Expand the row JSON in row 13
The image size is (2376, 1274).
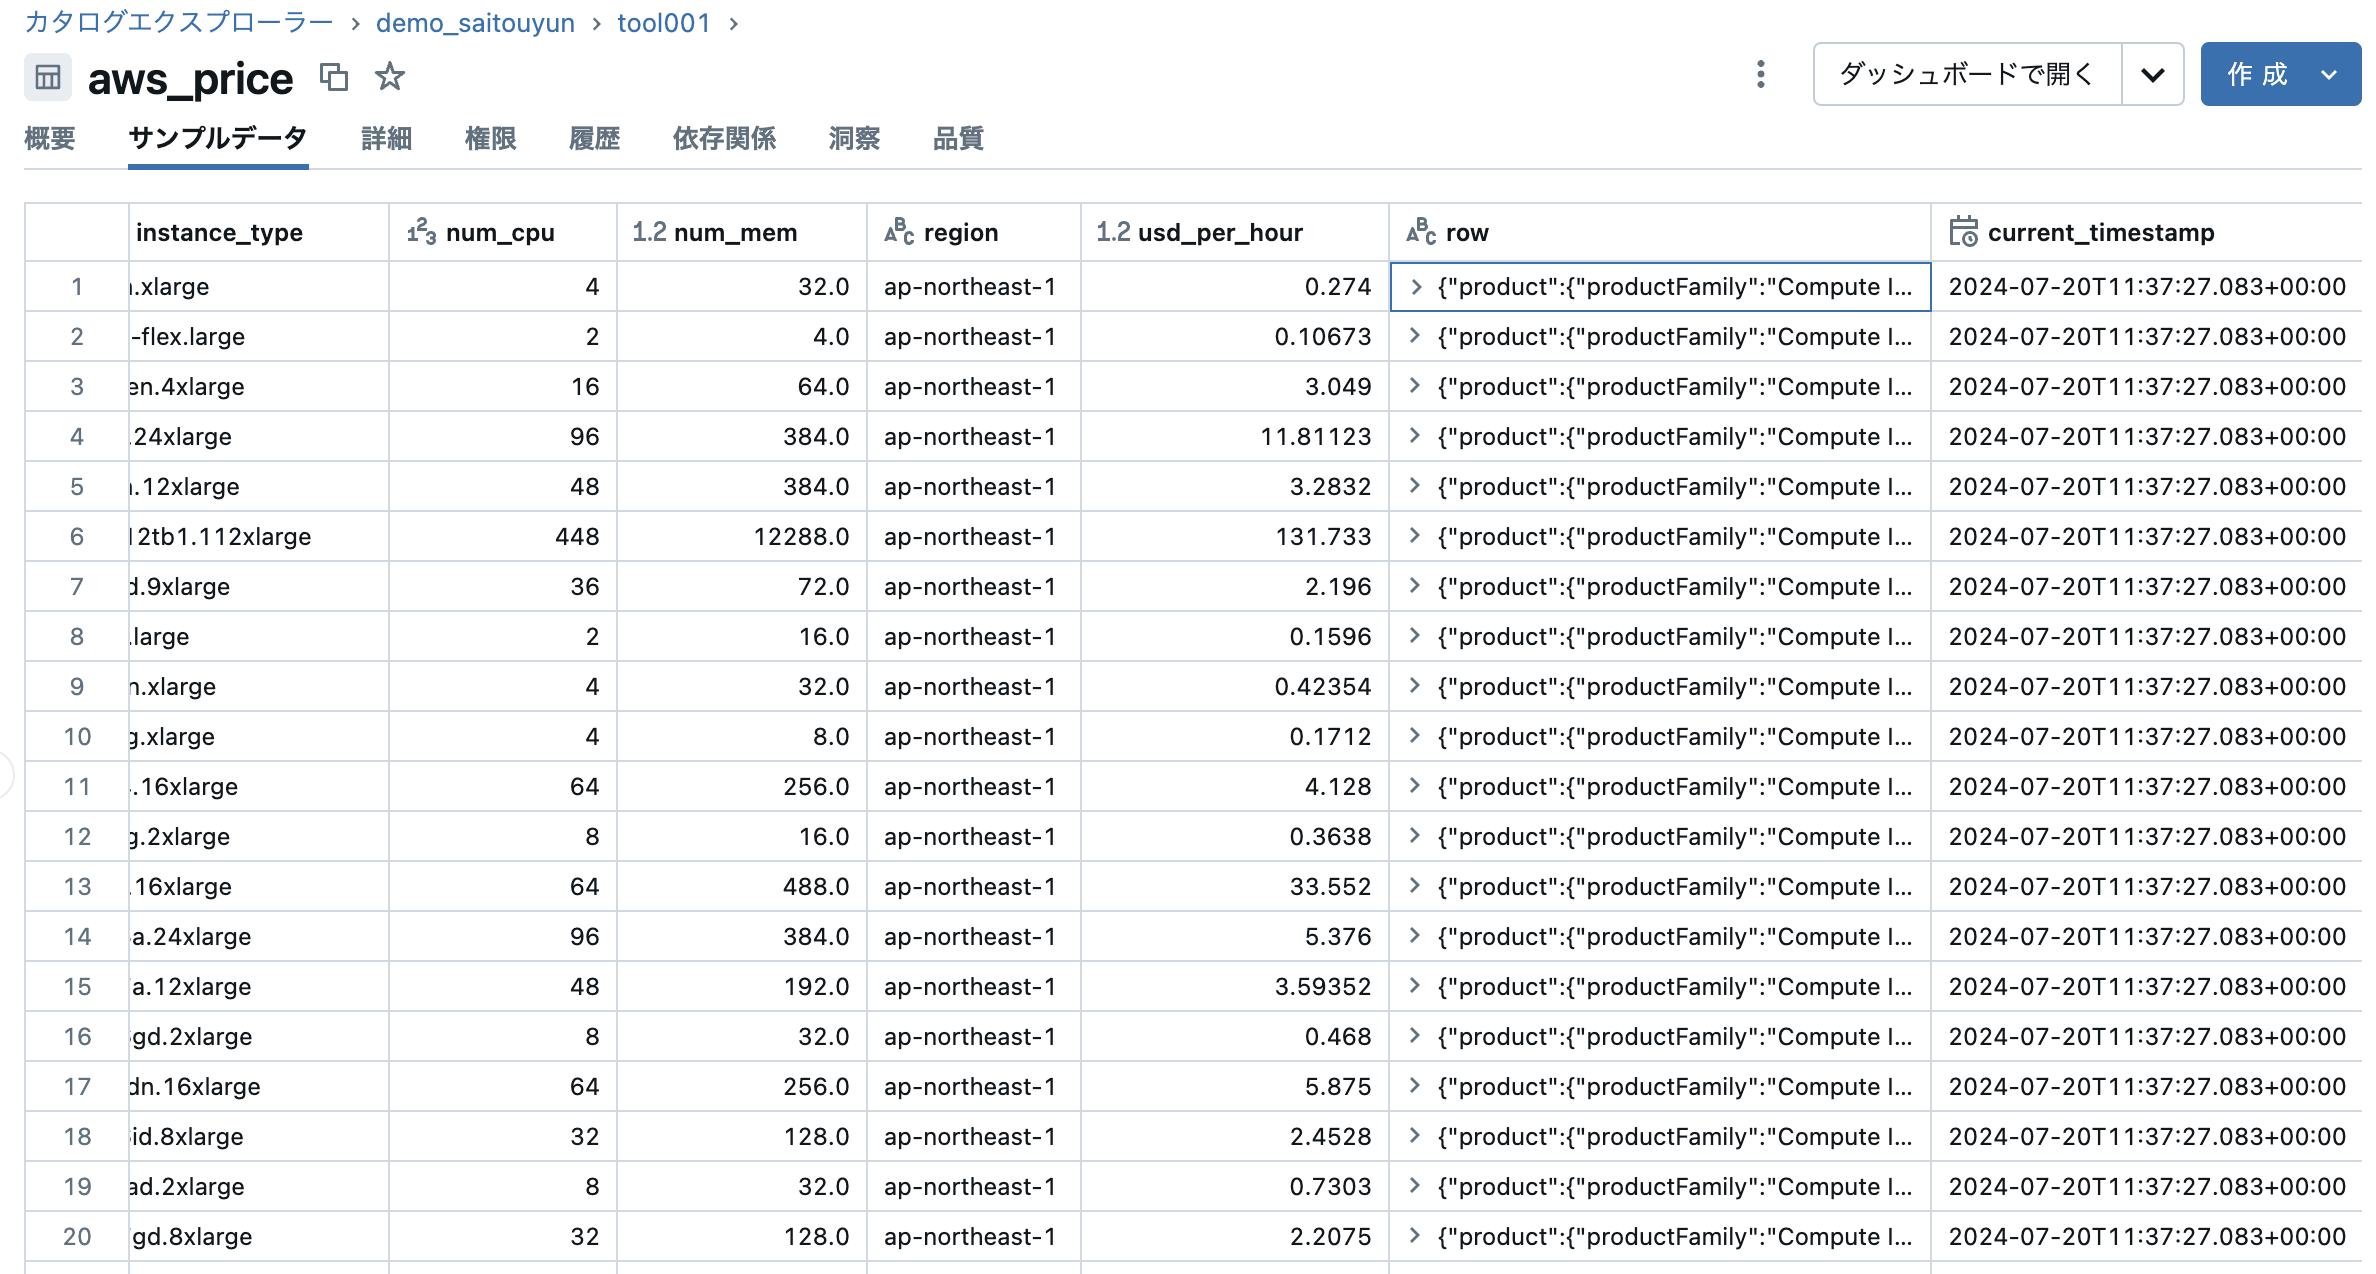coord(1415,886)
